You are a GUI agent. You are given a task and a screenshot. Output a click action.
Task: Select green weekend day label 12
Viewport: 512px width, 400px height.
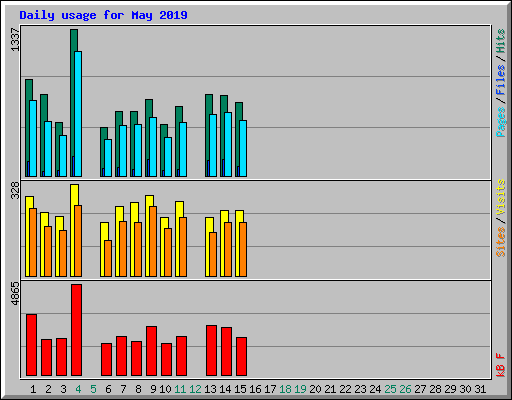195,389
